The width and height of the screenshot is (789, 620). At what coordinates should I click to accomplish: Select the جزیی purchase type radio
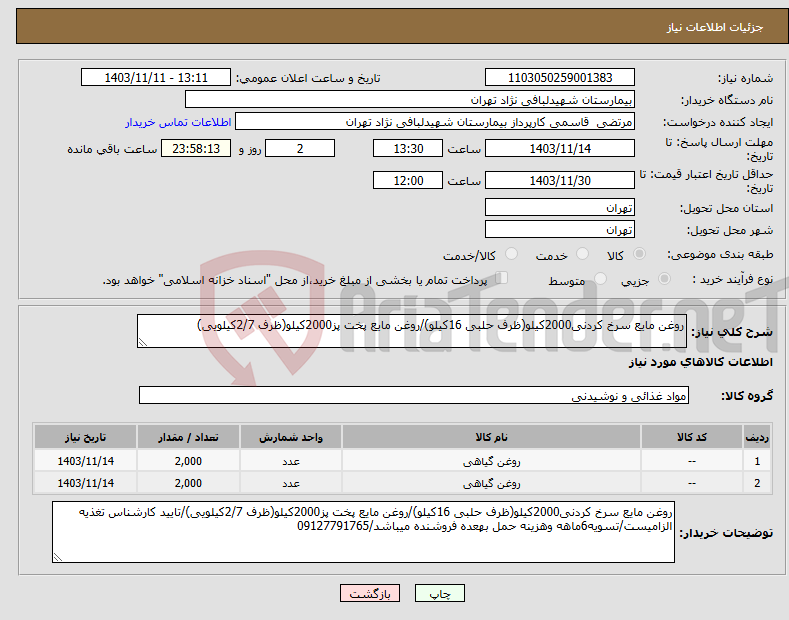pos(664,279)
